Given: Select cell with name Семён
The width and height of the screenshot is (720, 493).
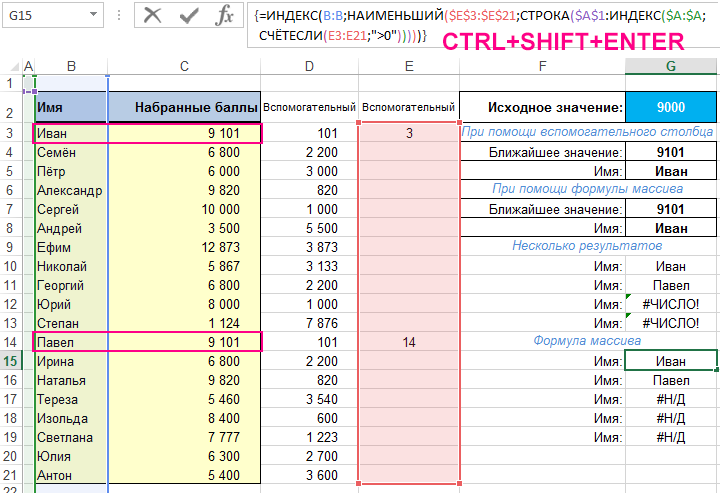Looking at the screenshot, I should [x=71, y=152].
